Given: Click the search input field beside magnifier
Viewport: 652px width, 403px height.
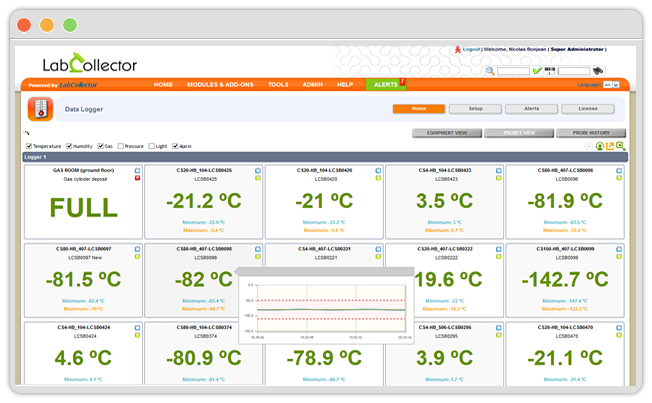Looking at the screenshot, I should click(513, 71).
